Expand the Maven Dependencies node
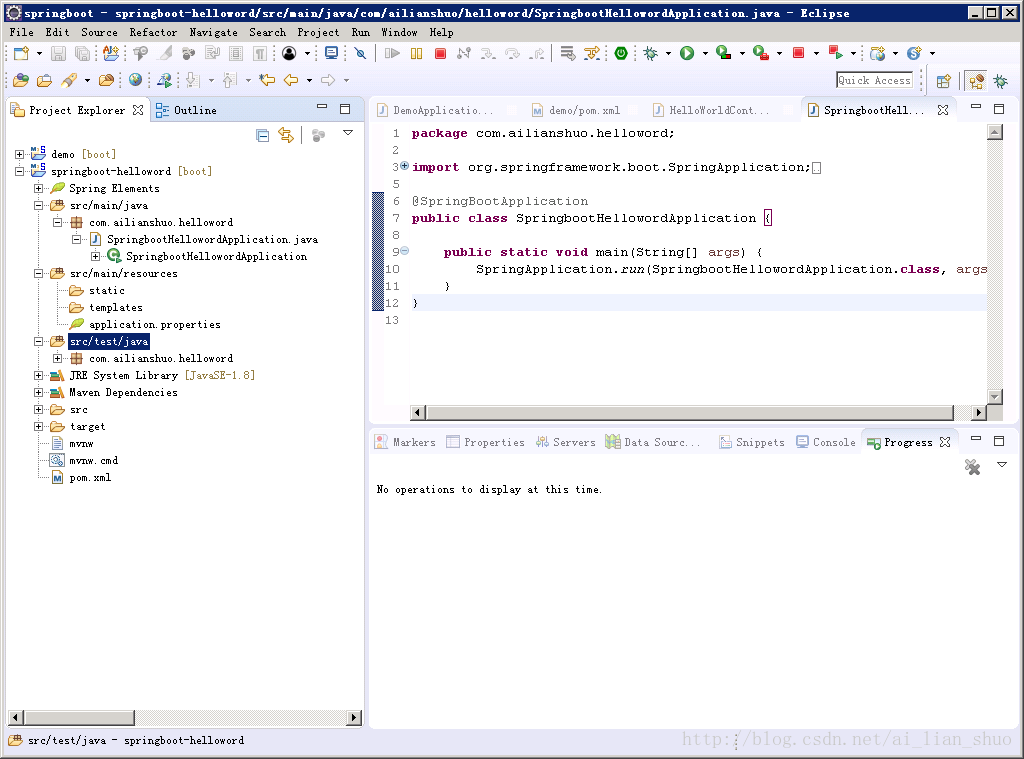Screen dimensions: 1024x759 point(39,392)
